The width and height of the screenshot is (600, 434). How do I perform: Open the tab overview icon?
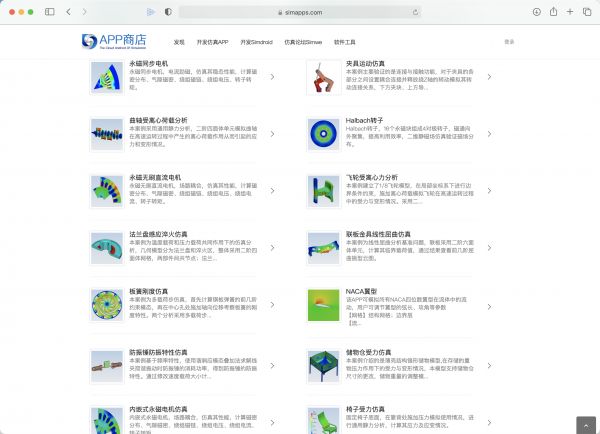[587, 11]
